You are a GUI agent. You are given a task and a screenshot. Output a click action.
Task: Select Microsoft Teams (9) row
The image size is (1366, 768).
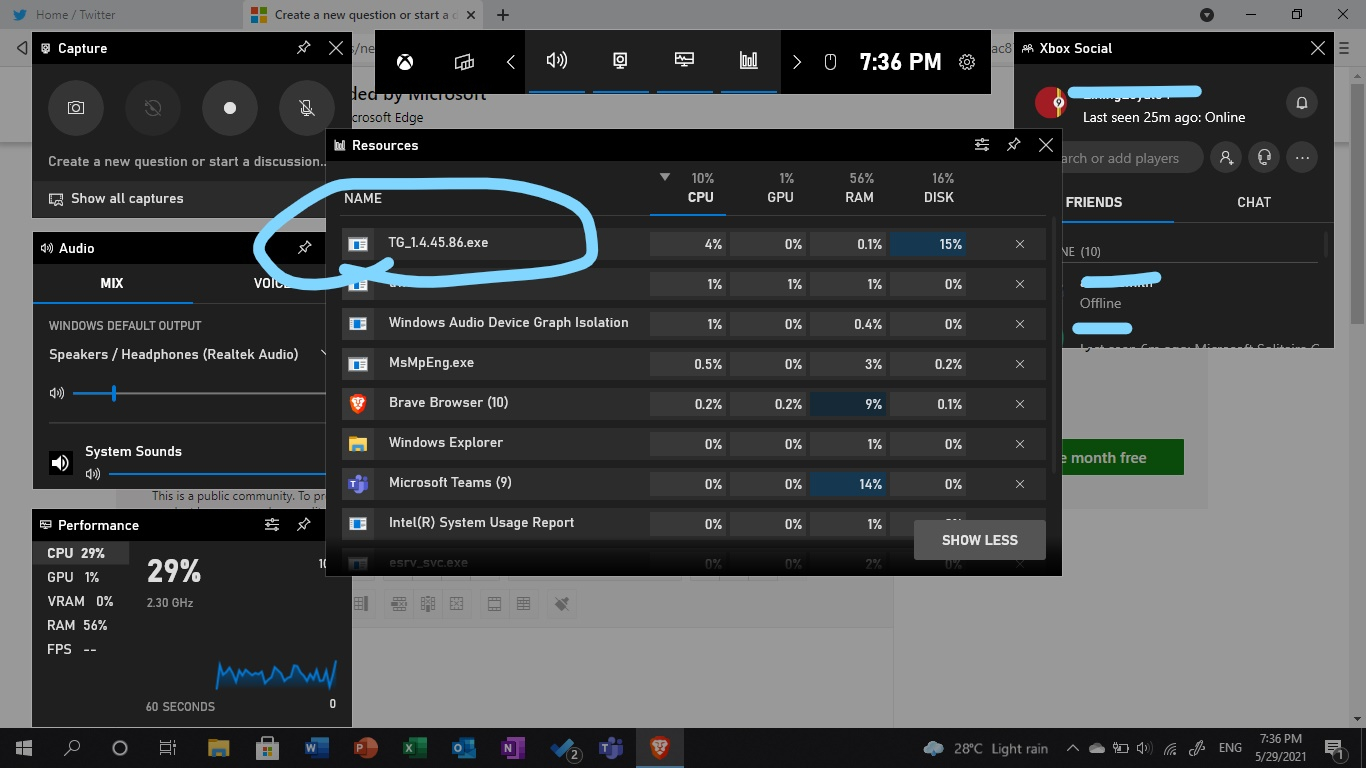pos(694,483)
